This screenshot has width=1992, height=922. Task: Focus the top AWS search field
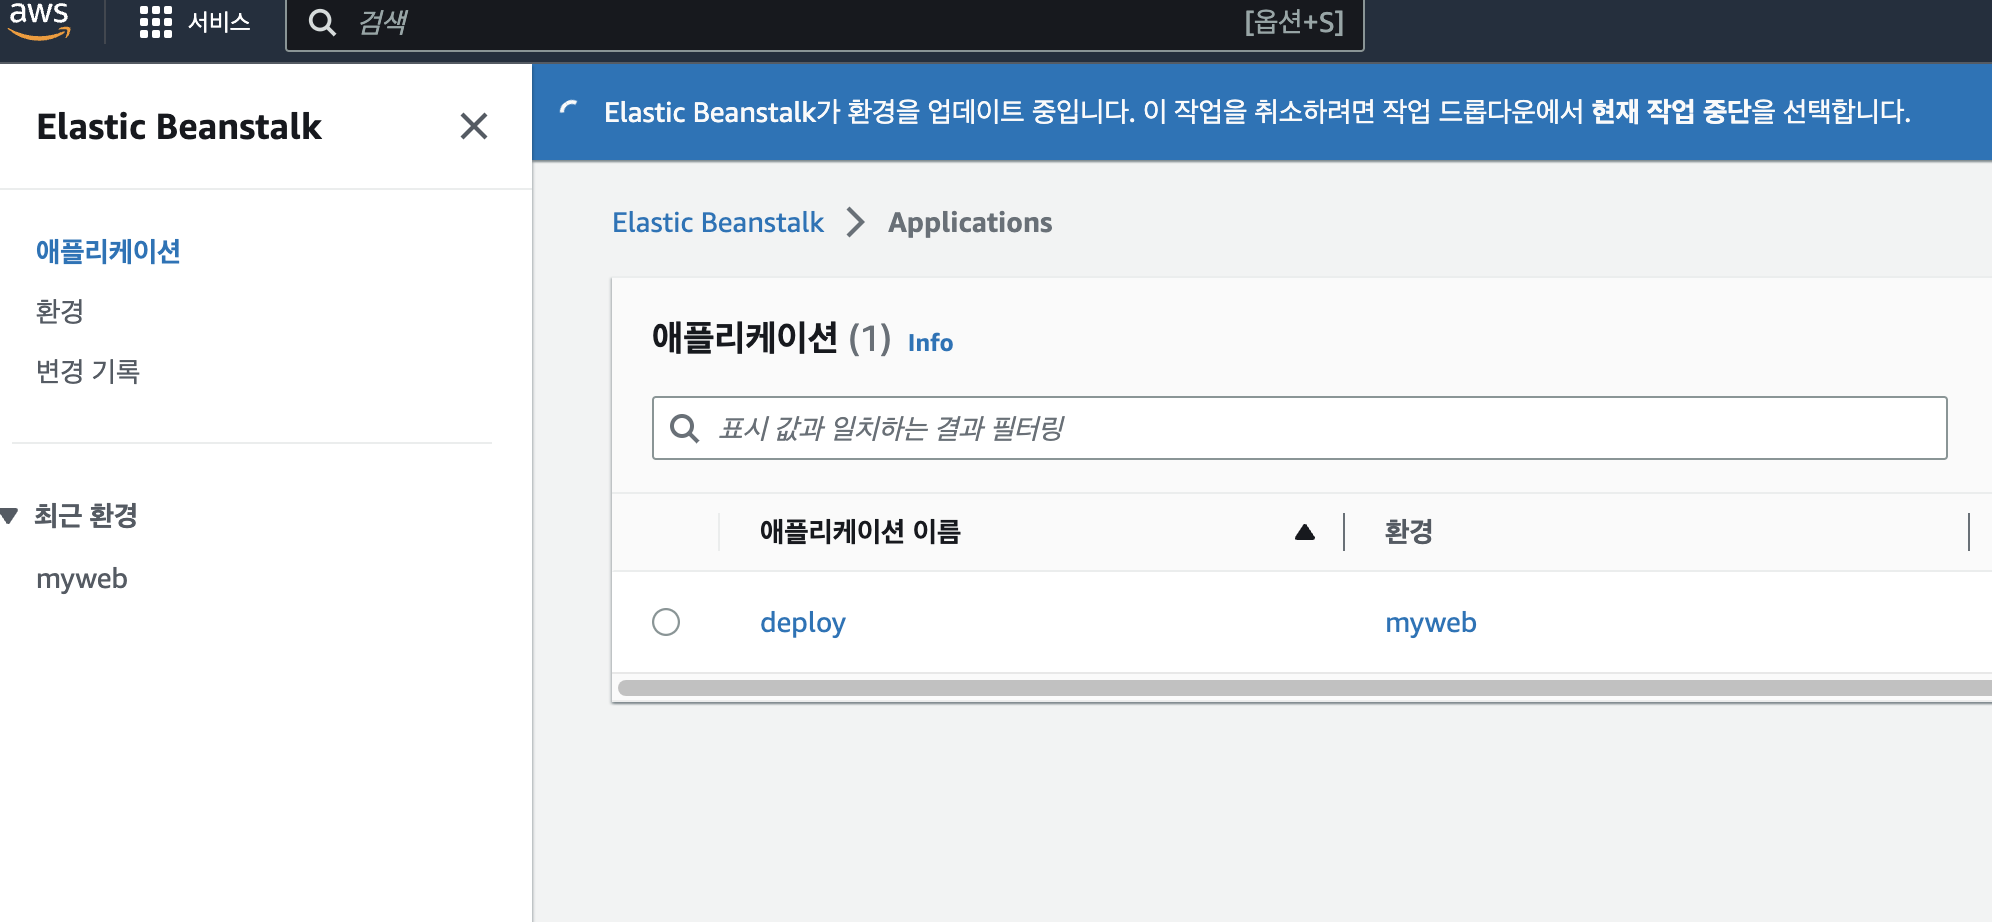pyautogui.click(x=825, y=23)
